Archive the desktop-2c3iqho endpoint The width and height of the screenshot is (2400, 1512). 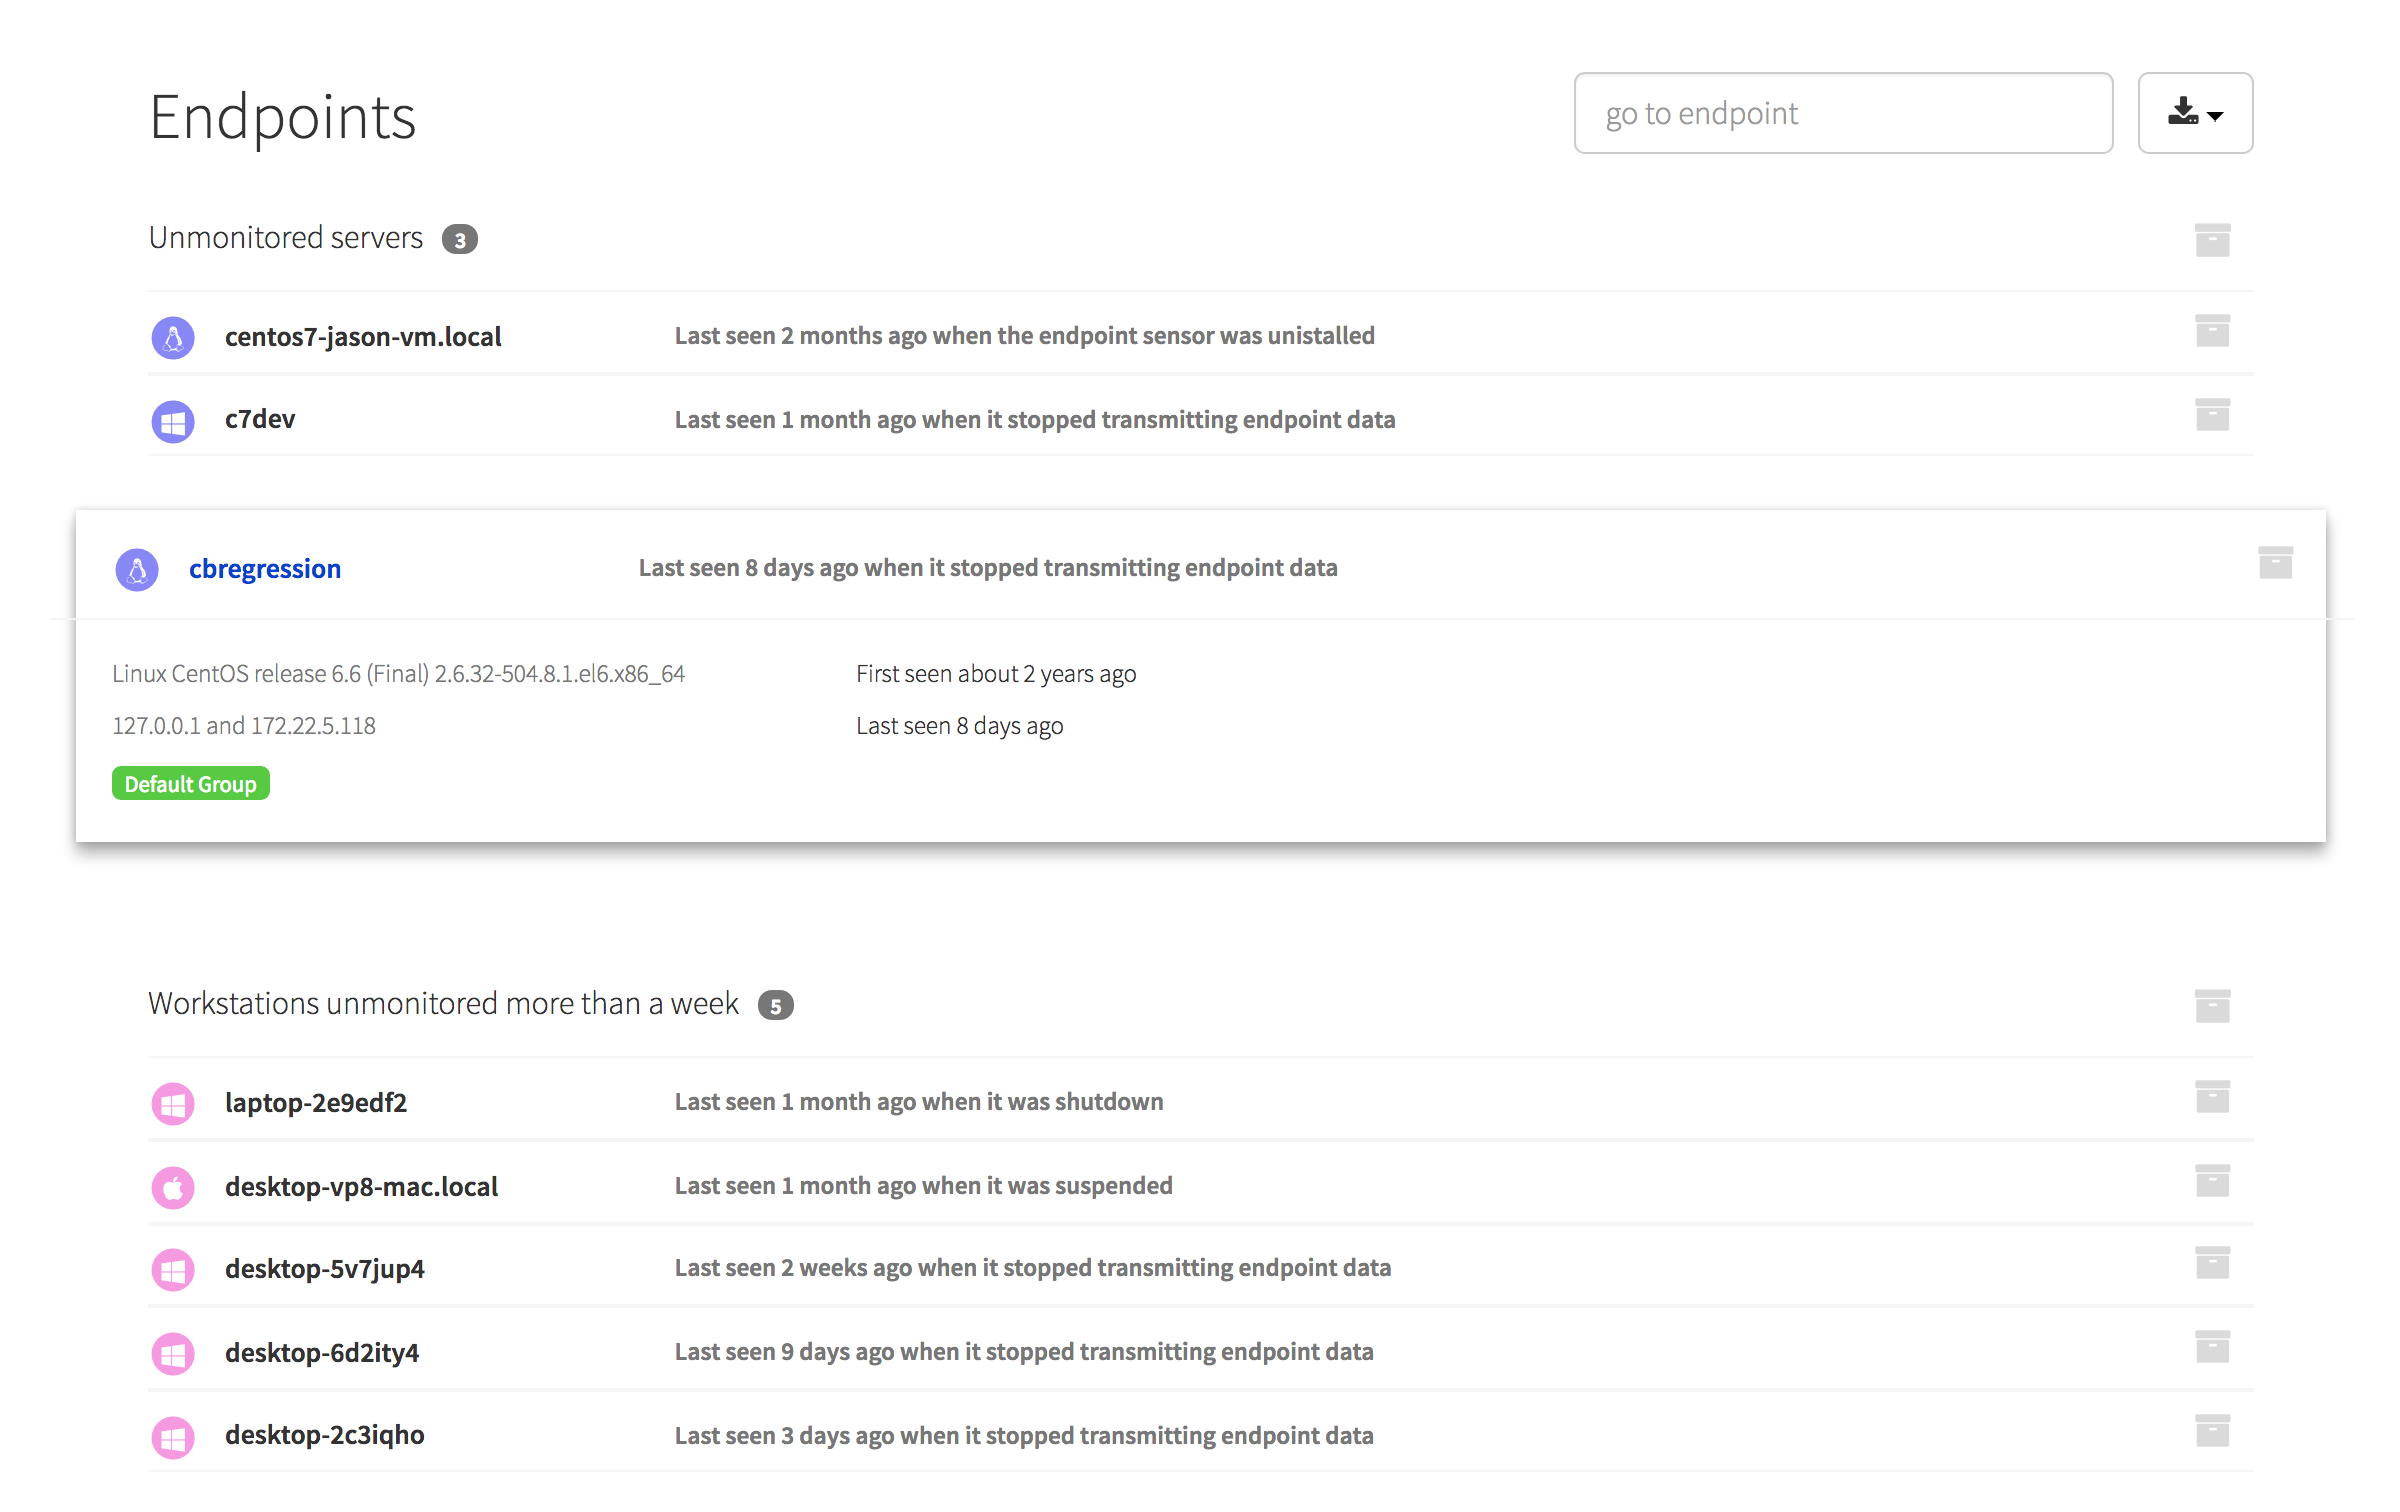tap(2212, 1431)
